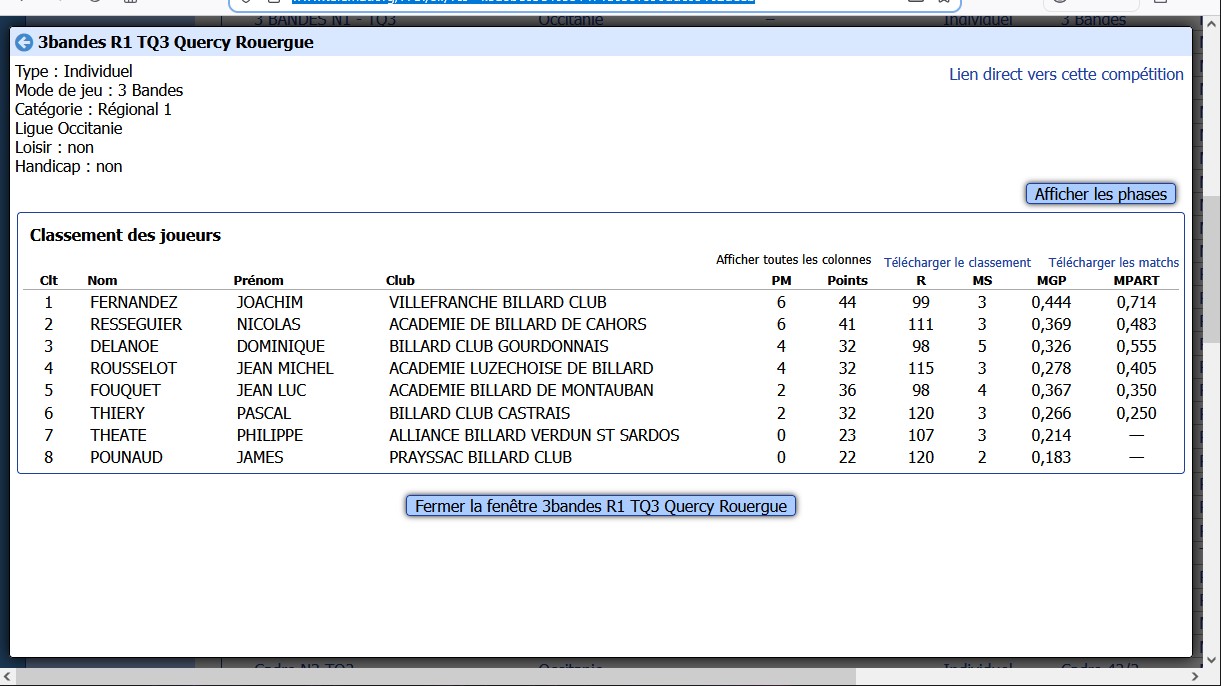Click the blue back arrow beside the title
The height and width of the screenshot is (686, 1224).
coord(24,42)
